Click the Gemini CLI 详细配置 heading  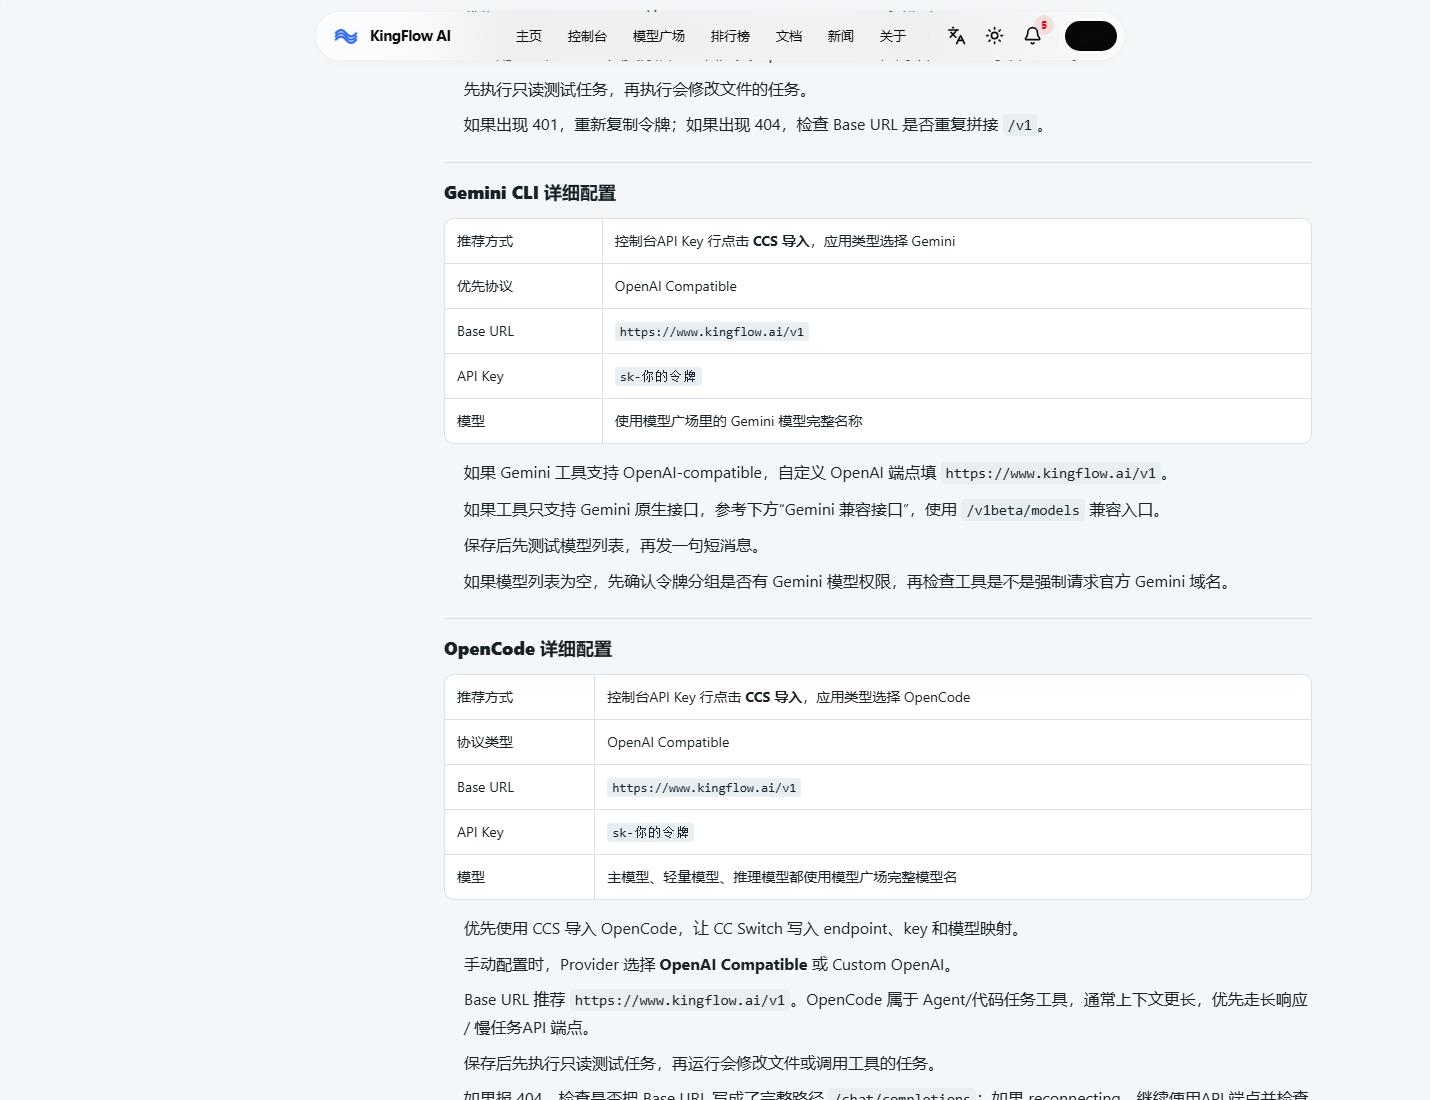click(530, 193)
